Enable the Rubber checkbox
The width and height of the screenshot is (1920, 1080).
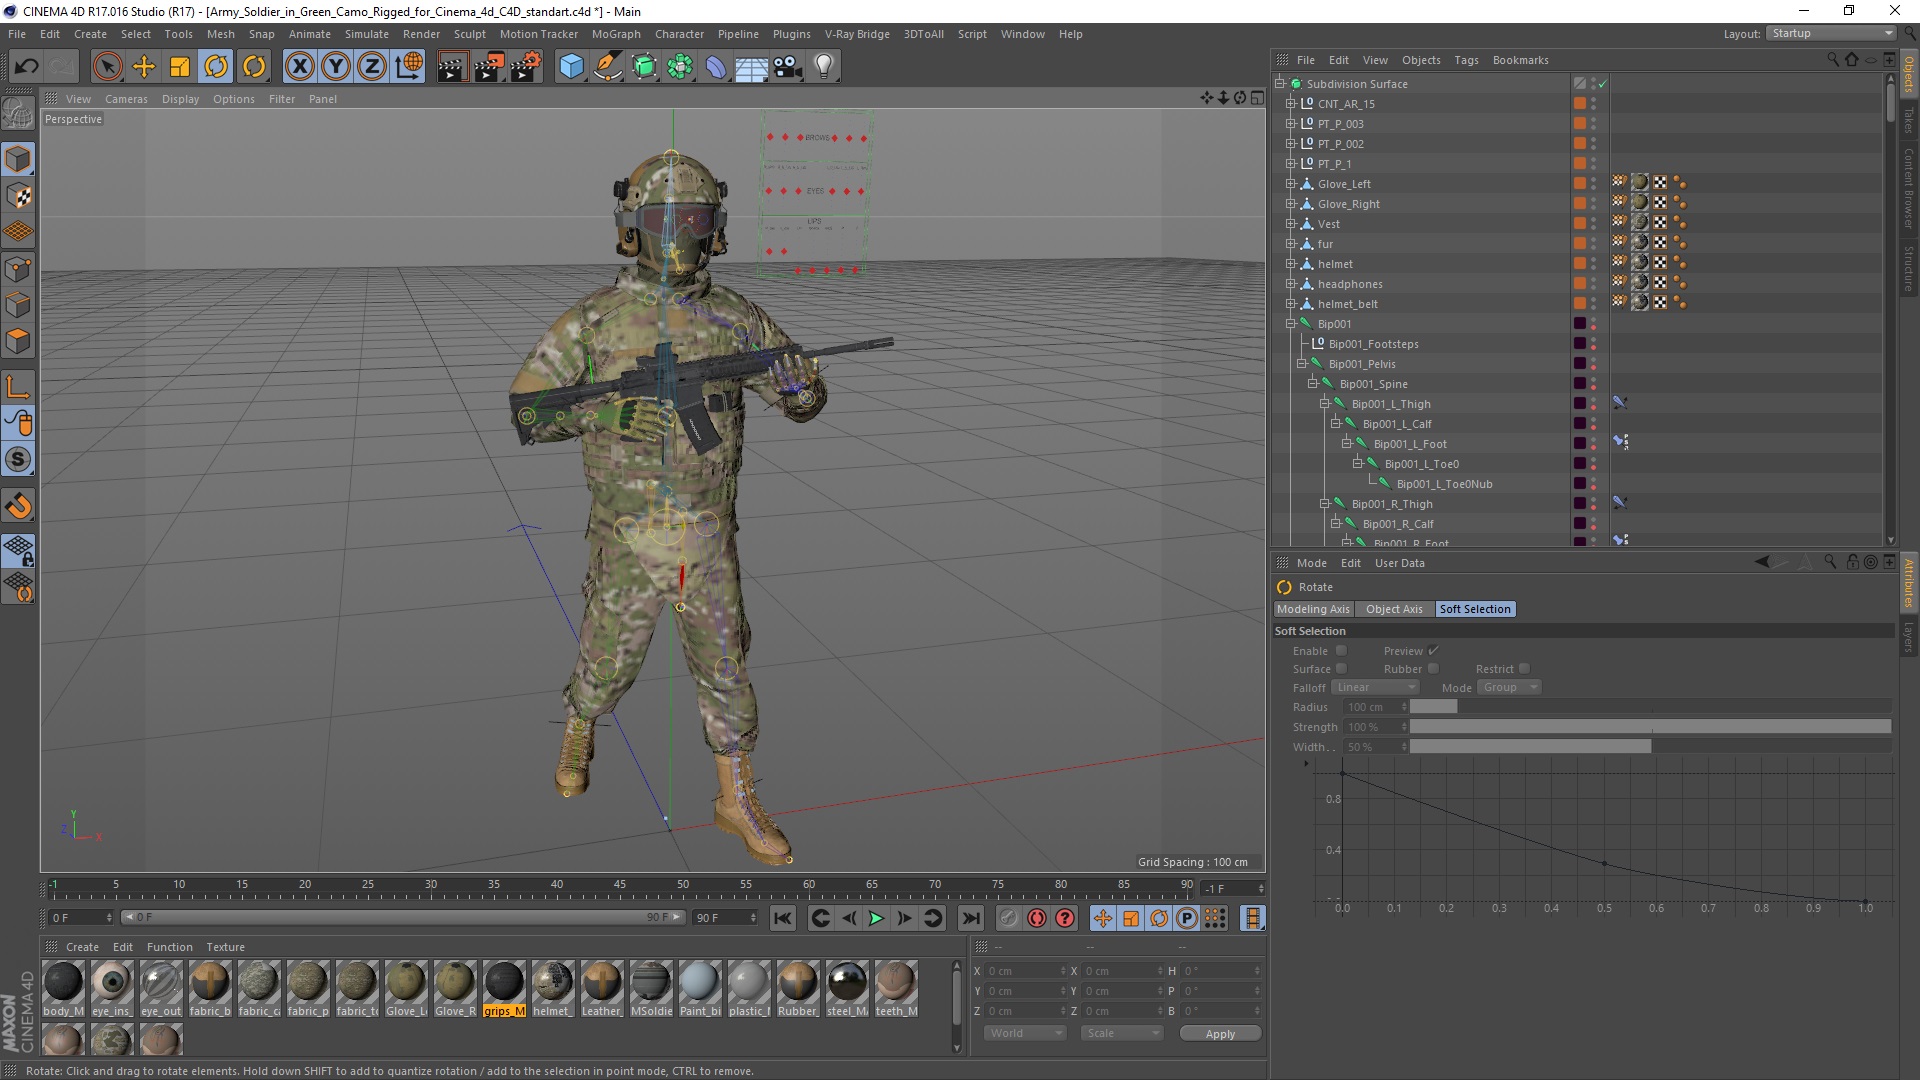click(x=1433, y=669)
